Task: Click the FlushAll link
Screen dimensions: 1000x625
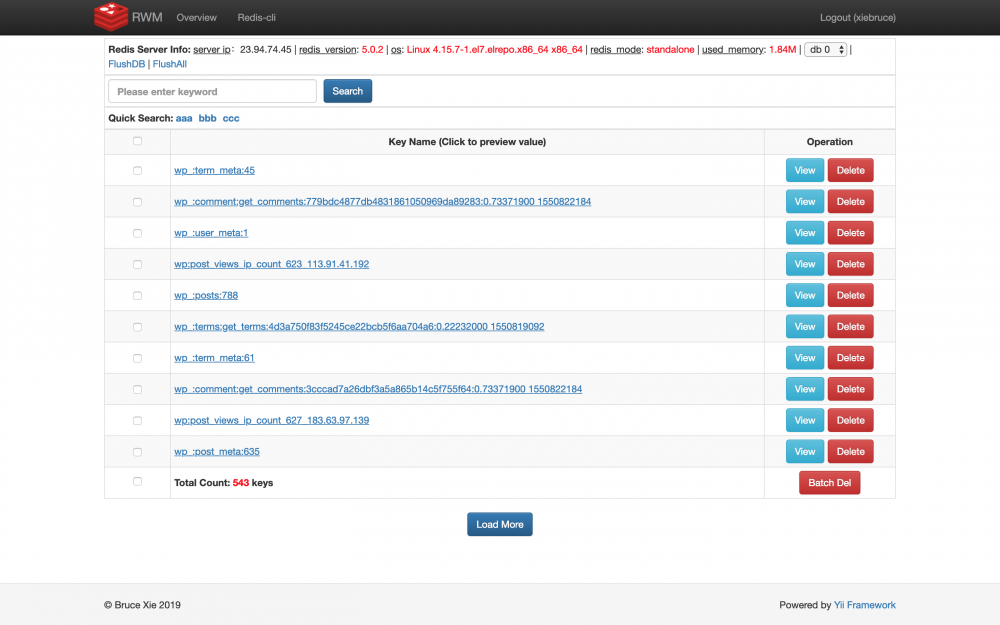Action: pyautogui.click(x=170, y=64)
